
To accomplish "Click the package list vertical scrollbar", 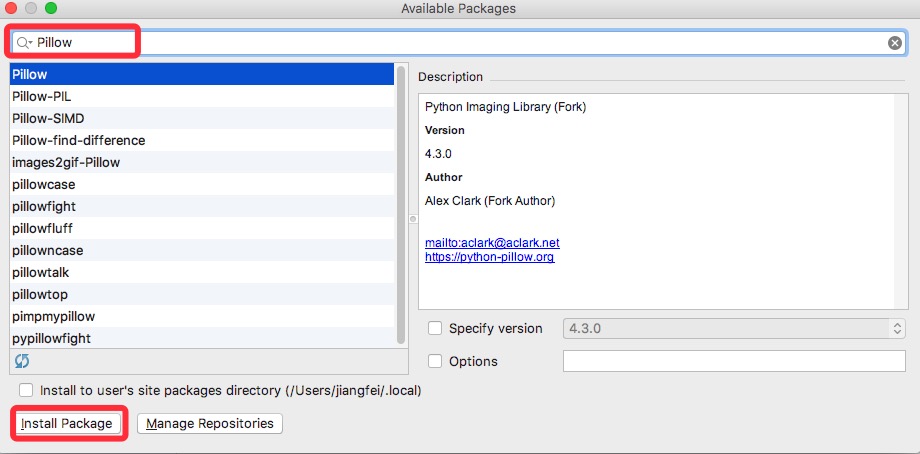I will coord(401,205).
